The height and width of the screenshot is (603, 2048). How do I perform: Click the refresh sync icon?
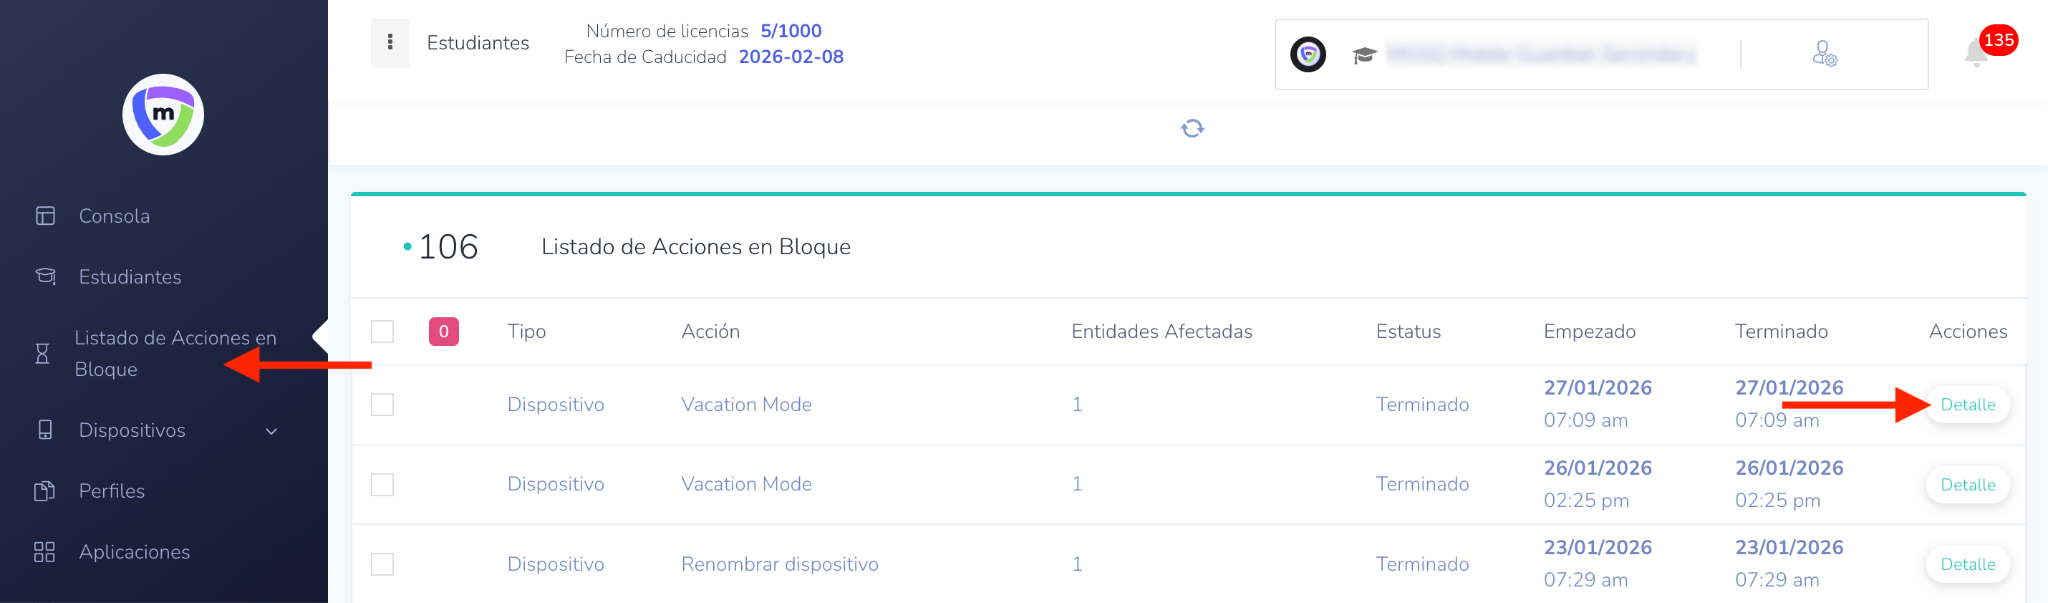tap(1192, 128)
